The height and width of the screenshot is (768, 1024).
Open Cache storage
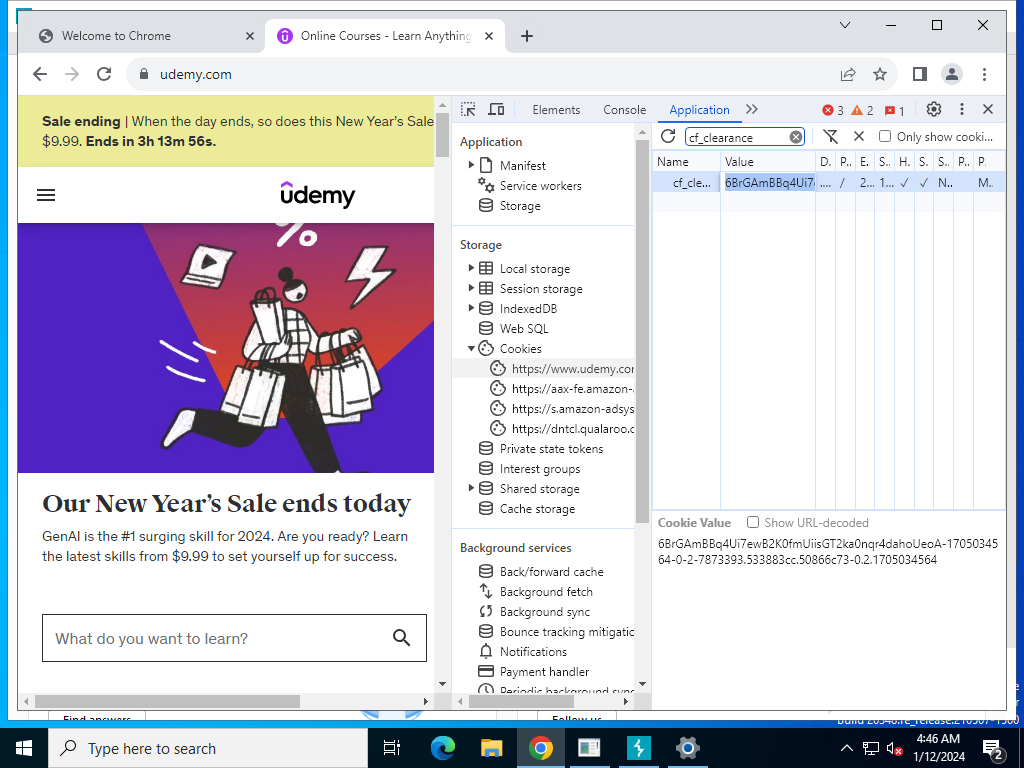point(537,509)
